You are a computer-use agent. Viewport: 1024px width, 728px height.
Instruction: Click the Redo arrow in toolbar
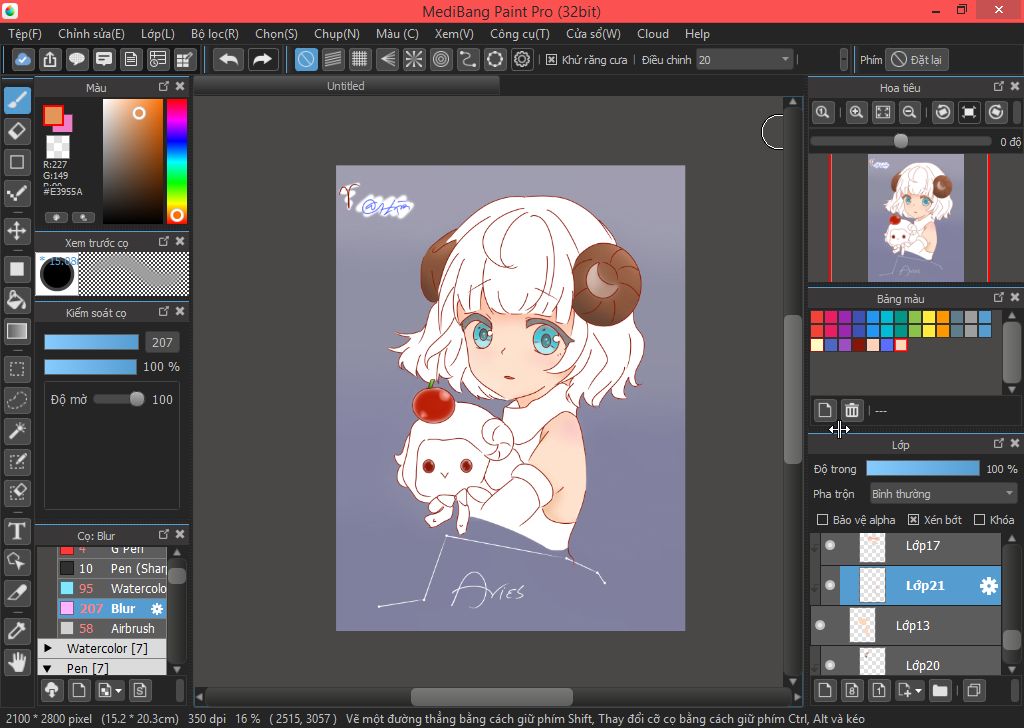point(262,59)
